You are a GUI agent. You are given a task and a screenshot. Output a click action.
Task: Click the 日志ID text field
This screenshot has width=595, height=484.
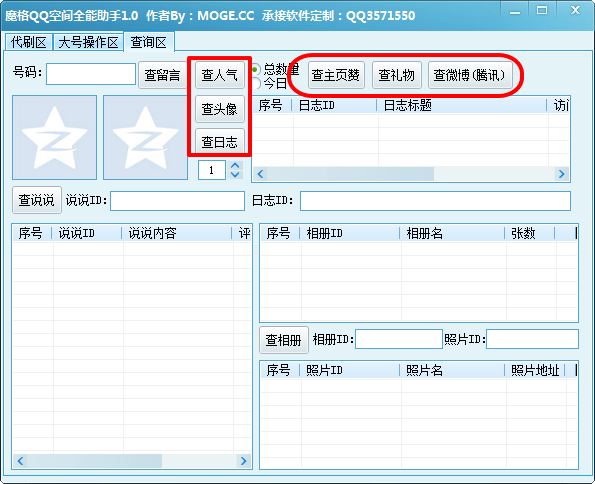click(x=435, y=201)
